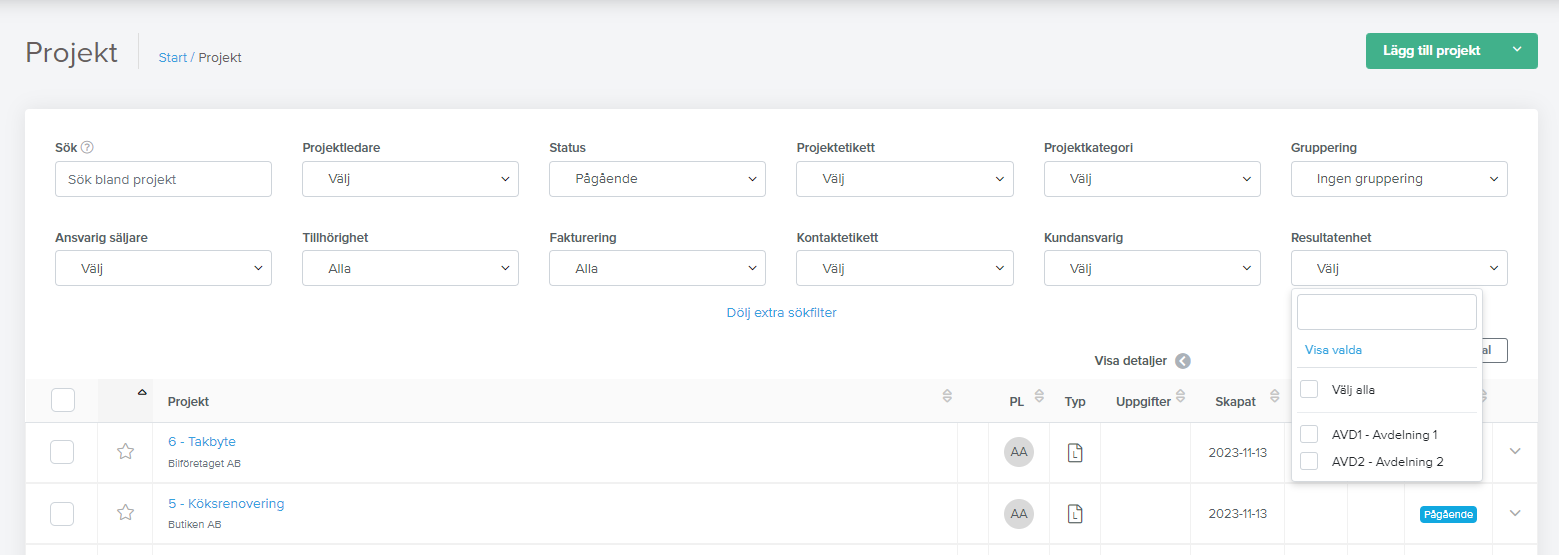Tick AVD1 - Avdelning 1 checkbox
Image resolution: width=1559 pixels, height=555 pixels.
click(x=1309, y=434)
